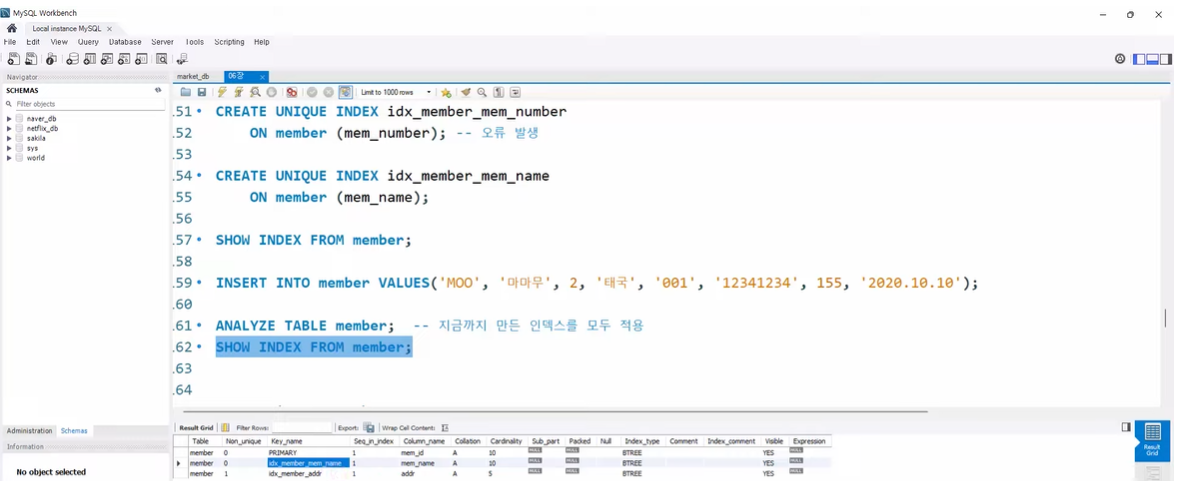Toggle left sidebar panel visibility
Screen dimensions: 1177x481
point(1139,59)
